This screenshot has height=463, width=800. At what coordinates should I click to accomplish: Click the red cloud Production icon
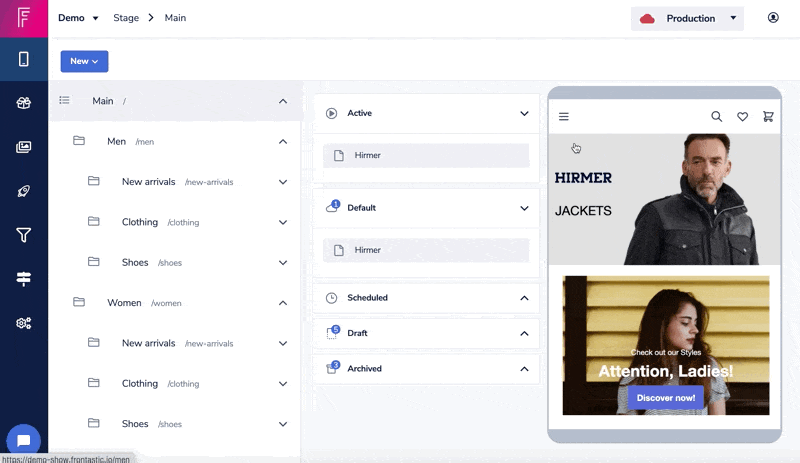click(647, 19)
